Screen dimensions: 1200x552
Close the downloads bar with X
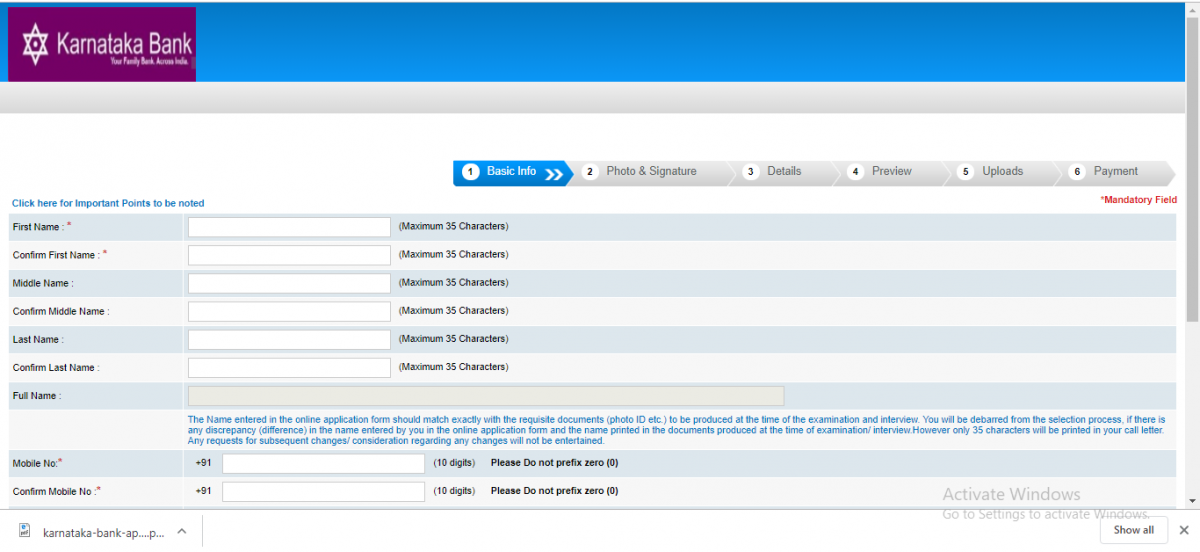tap(1184, 530)
